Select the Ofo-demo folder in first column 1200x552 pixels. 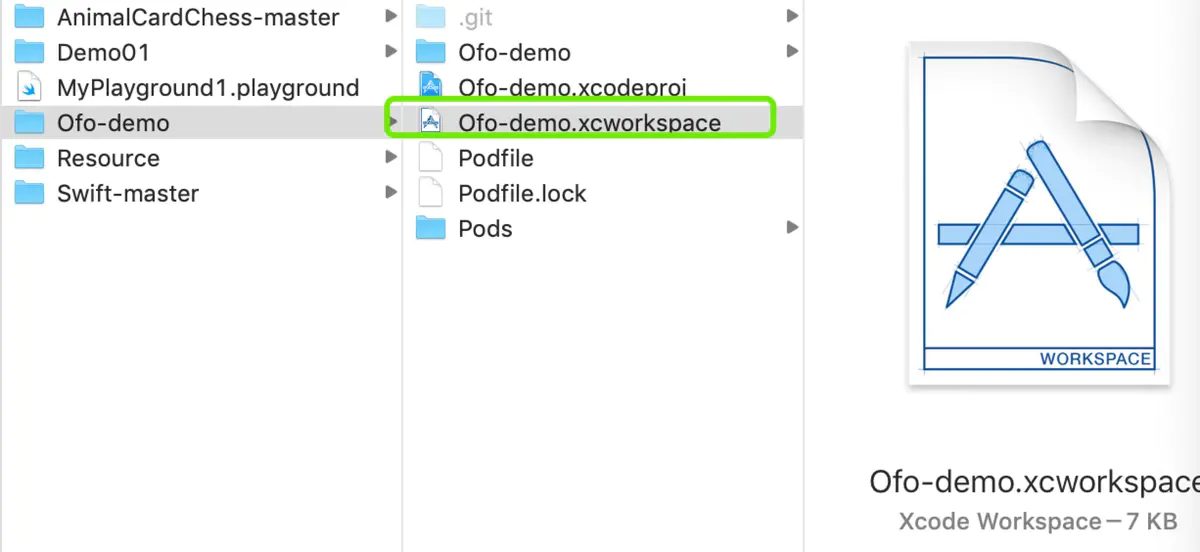[x=201, y=122]
